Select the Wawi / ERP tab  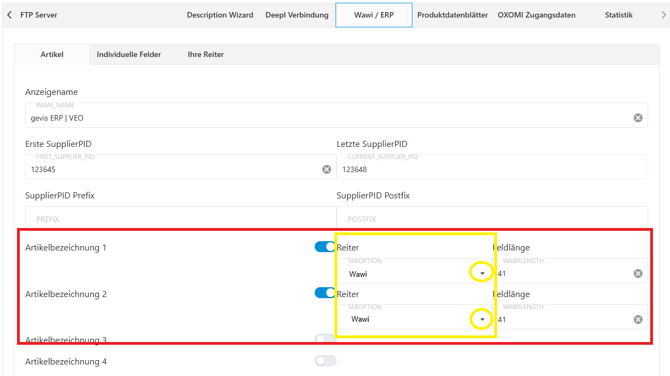coord(374,15)
